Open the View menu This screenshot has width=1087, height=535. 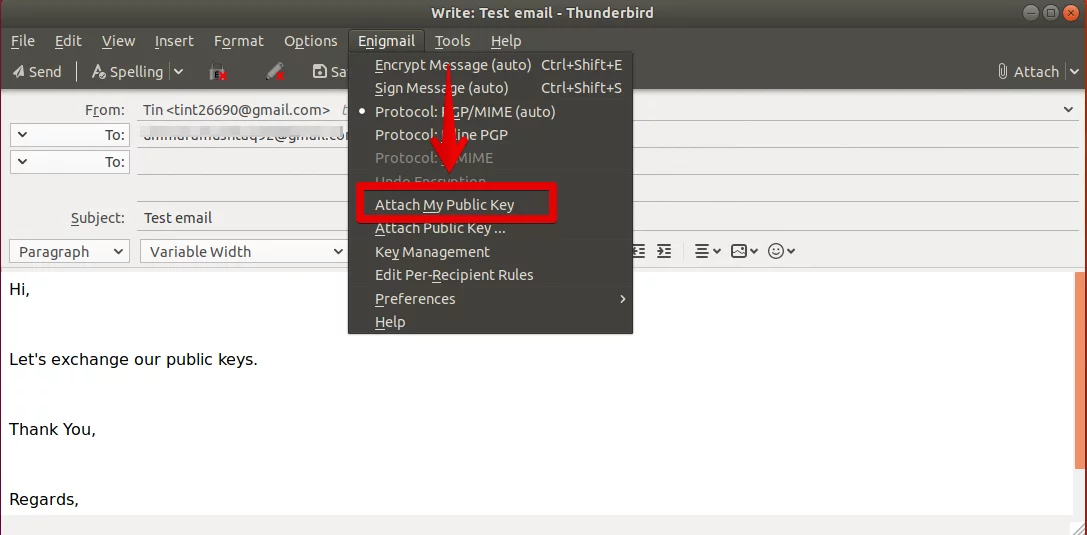point(119,41)
